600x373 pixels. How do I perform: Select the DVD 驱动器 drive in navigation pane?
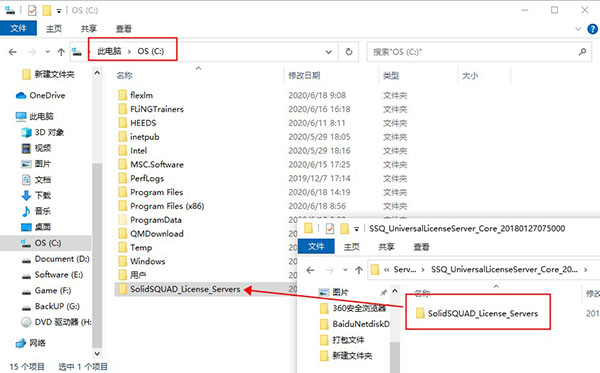pyautogui.click(x=56, y=322)
